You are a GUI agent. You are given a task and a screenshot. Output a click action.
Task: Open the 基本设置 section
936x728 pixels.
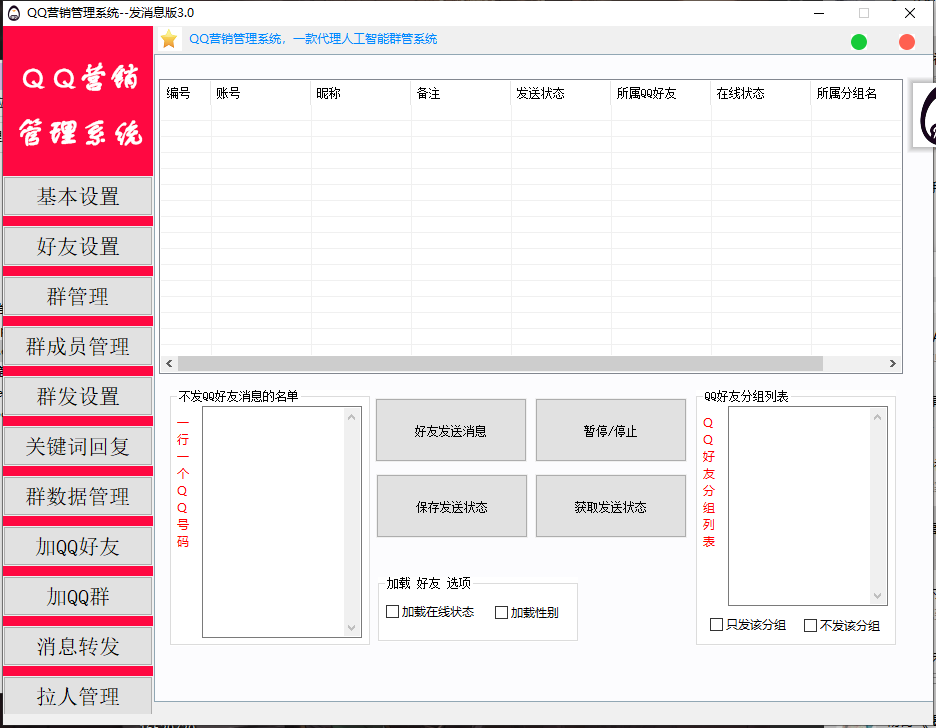tap(78, 196)
